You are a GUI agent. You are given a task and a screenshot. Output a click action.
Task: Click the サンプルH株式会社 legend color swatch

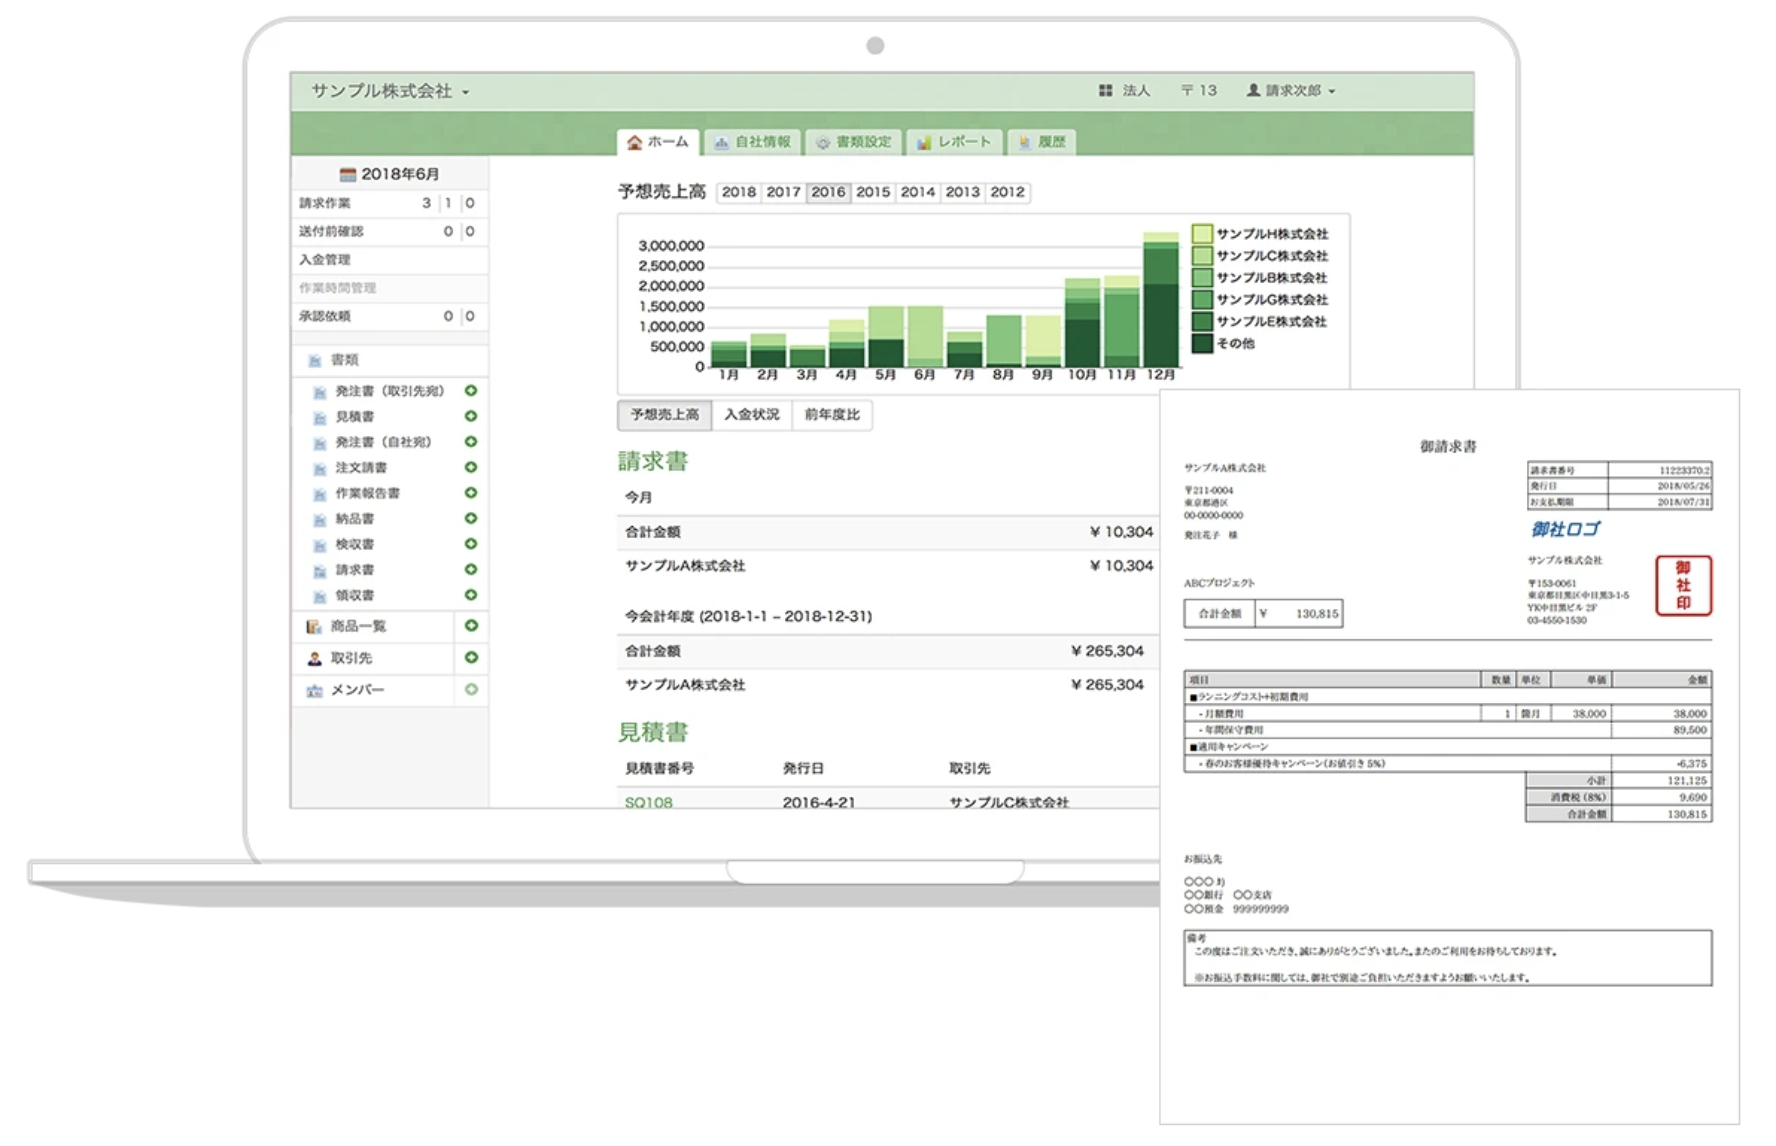pyautogui.click(x=1202, y=234)
